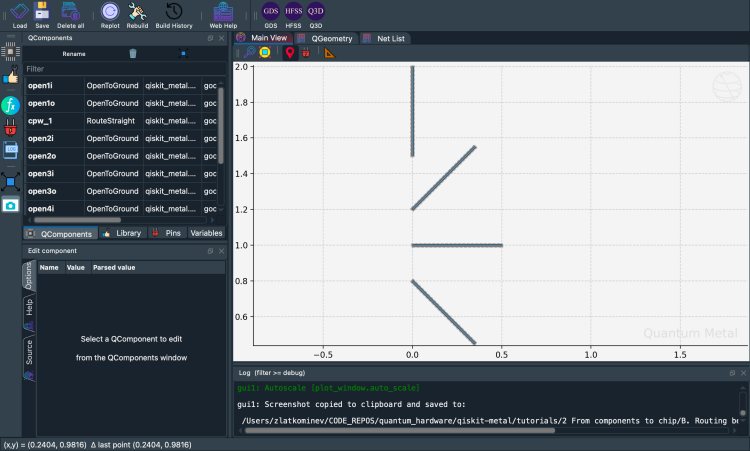The height and width of the screenshot is (451, 750).
Task: Activate the zoom magnifier tool
Action: point(249,52)
